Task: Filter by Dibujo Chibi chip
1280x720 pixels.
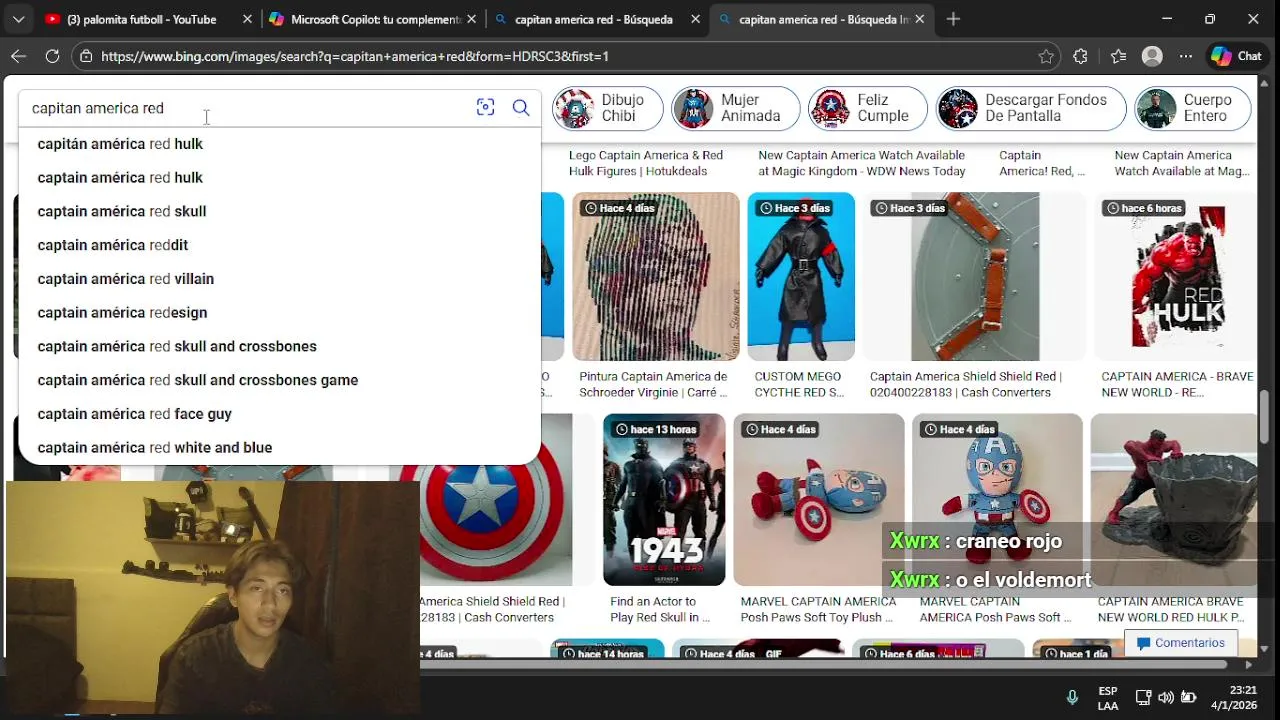Action: click(607, 108)
